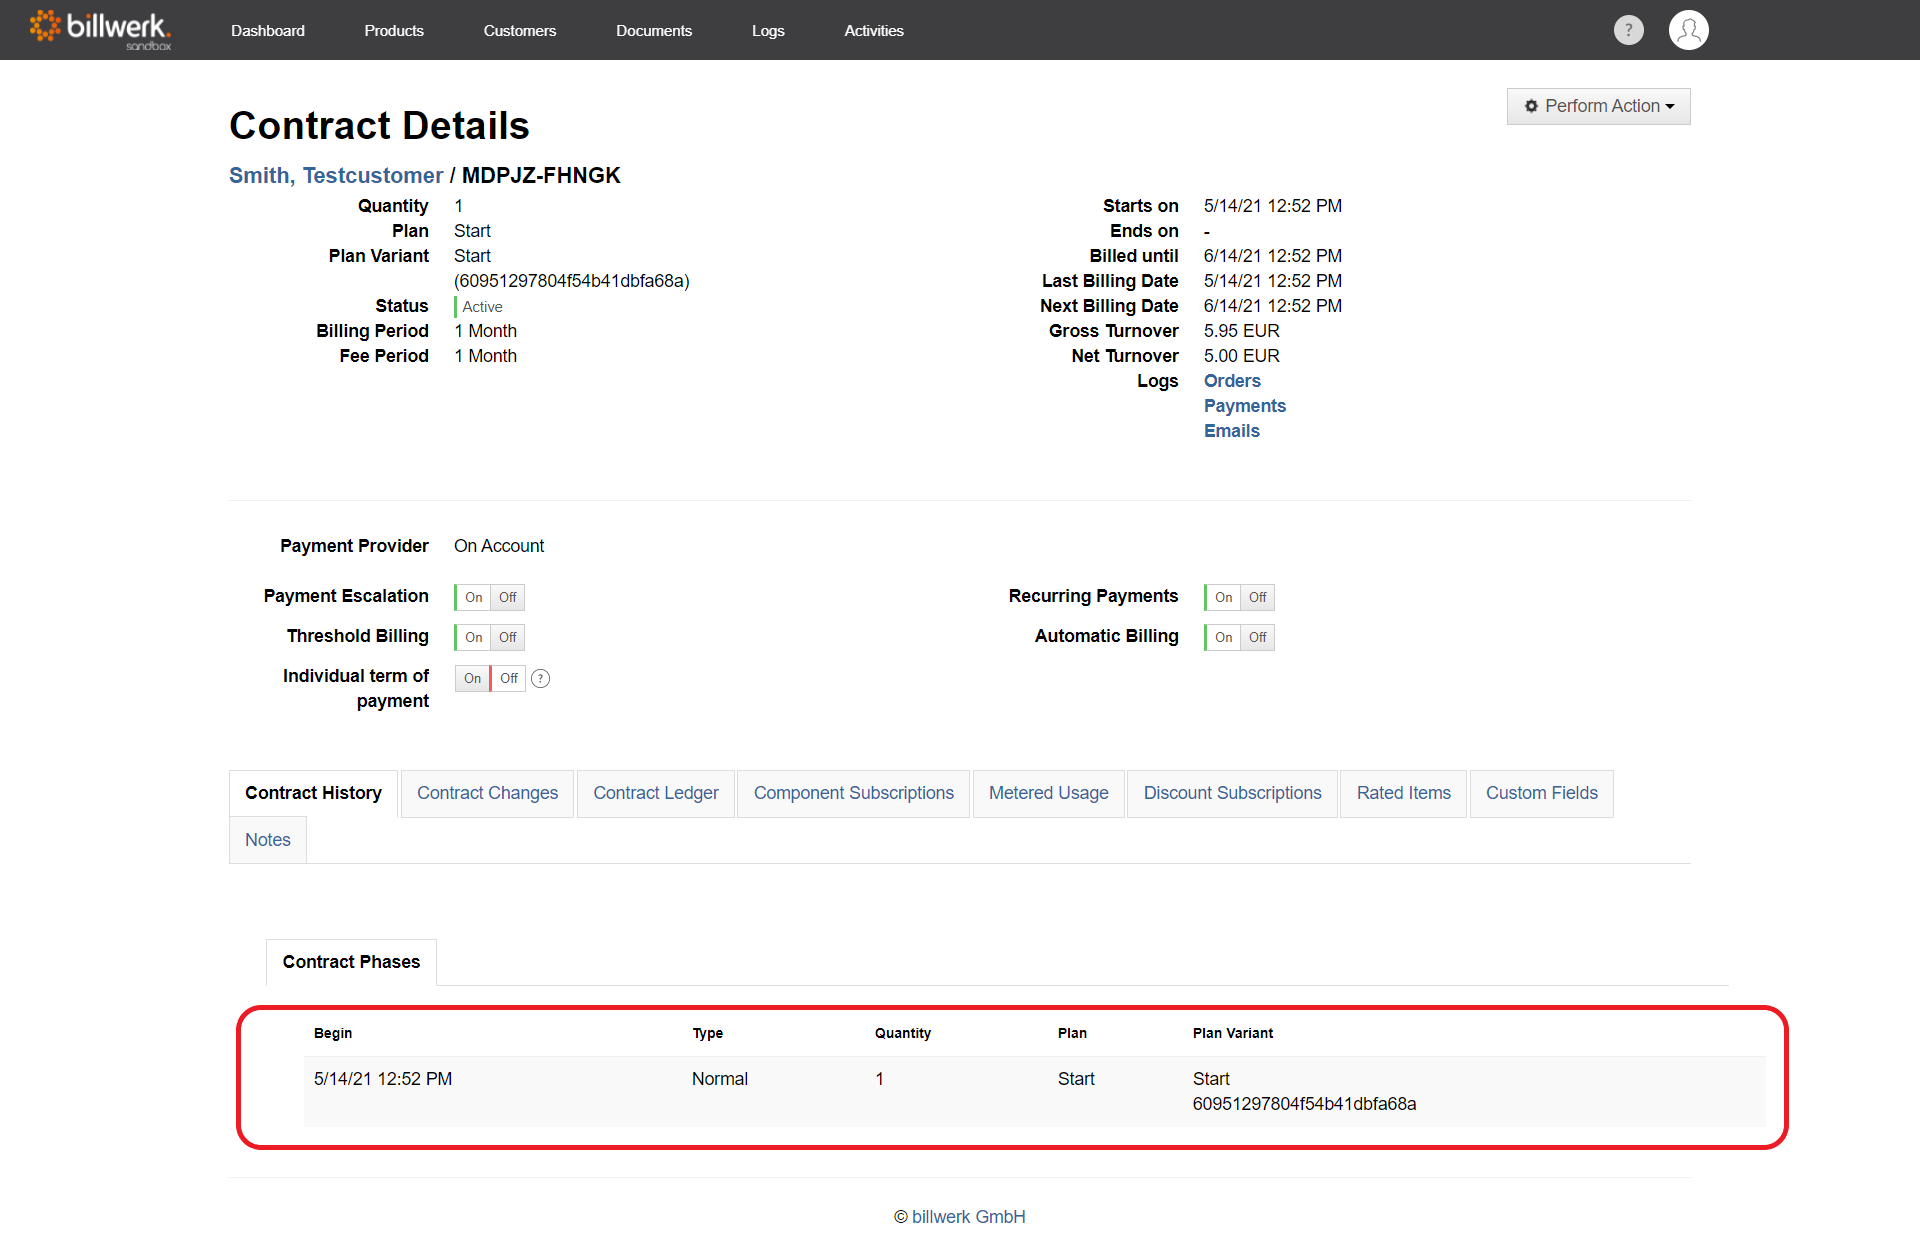Turn Automatic Billing Off

pyautogui.click(x=1258, y=637)
